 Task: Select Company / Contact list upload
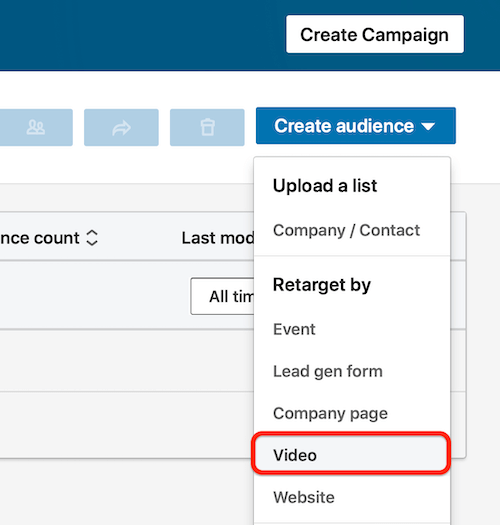tap(346, 230)
